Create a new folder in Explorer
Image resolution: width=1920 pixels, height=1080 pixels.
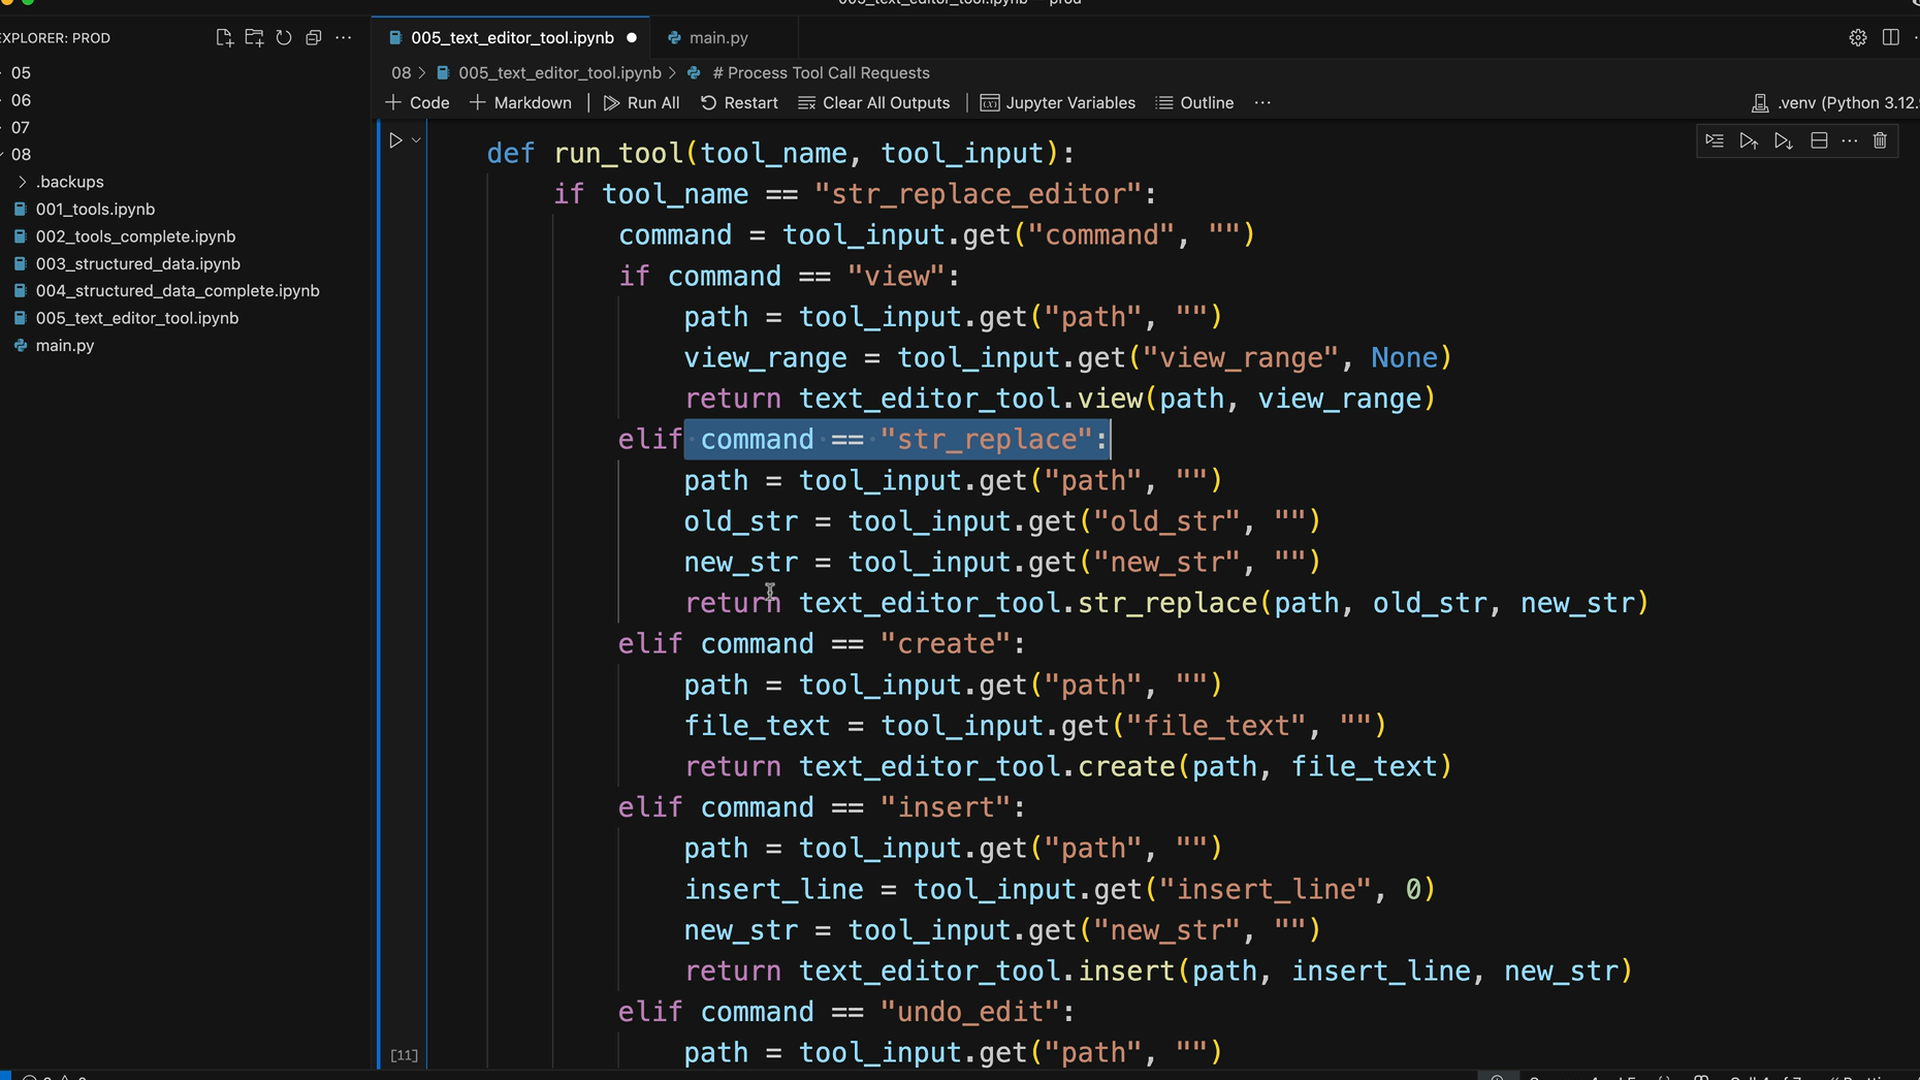255,38
